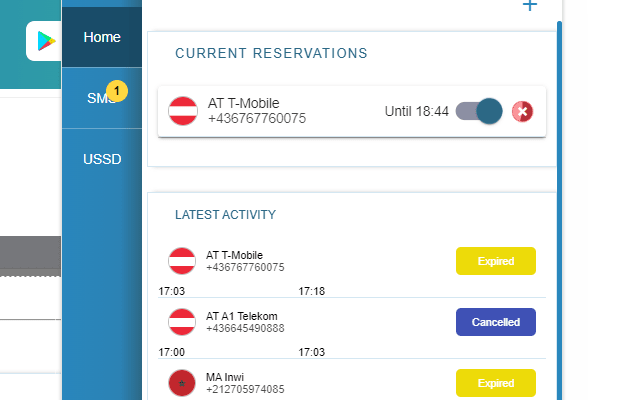This screenshot has height=400, width=640.
Task: Select the AT A1 Telekom activity entry
Action: 243,322
